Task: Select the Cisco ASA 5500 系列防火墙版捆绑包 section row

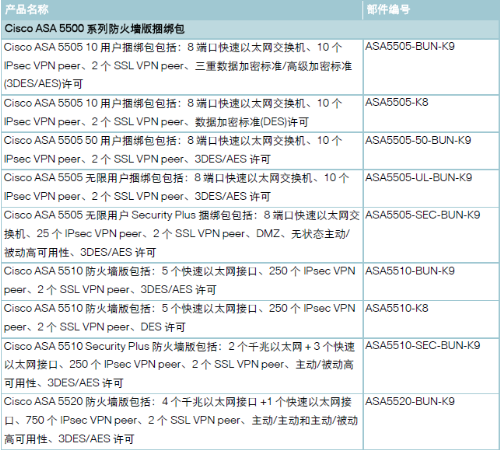Action: [x=250, y=29]
